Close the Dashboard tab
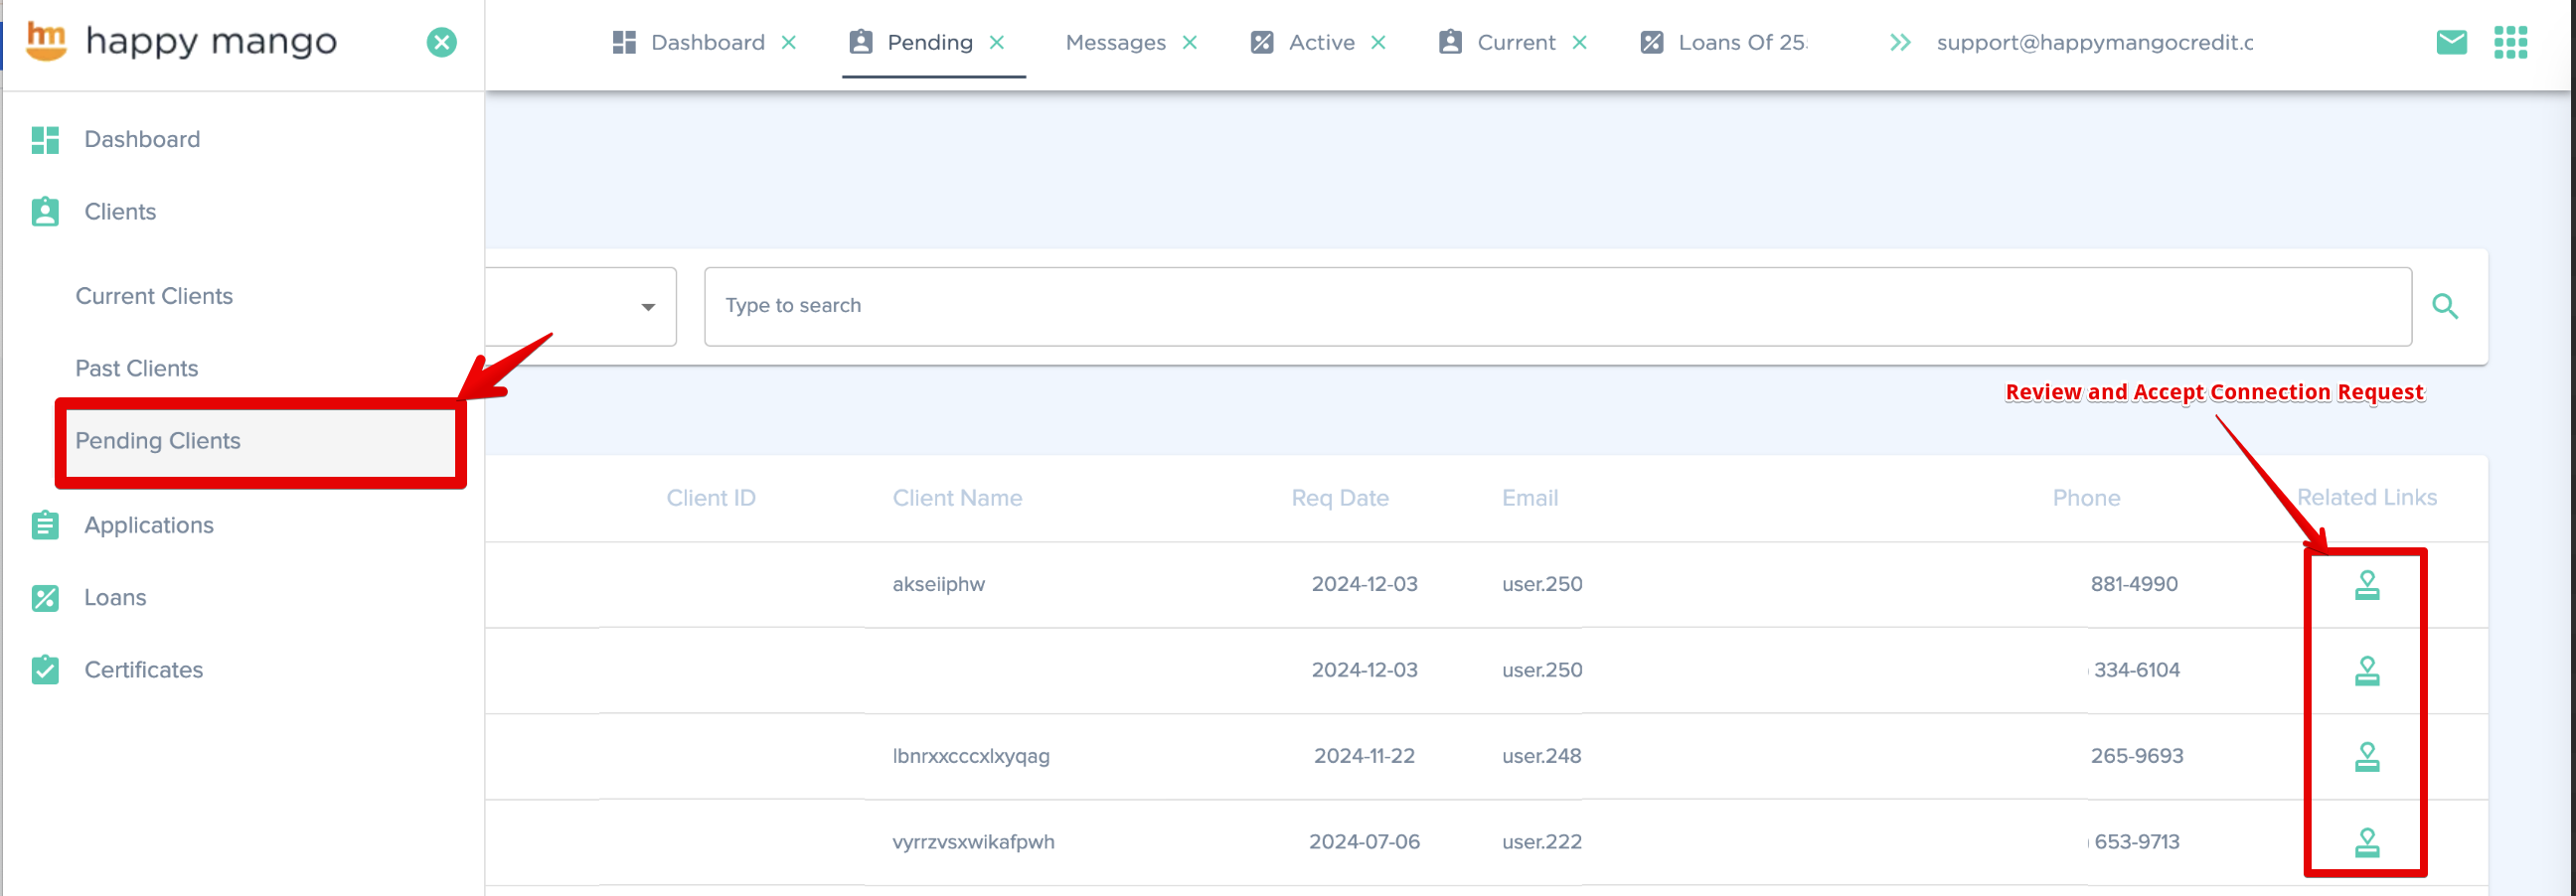Viewport: 2576px width, 896px height. (x=789, y=42)
